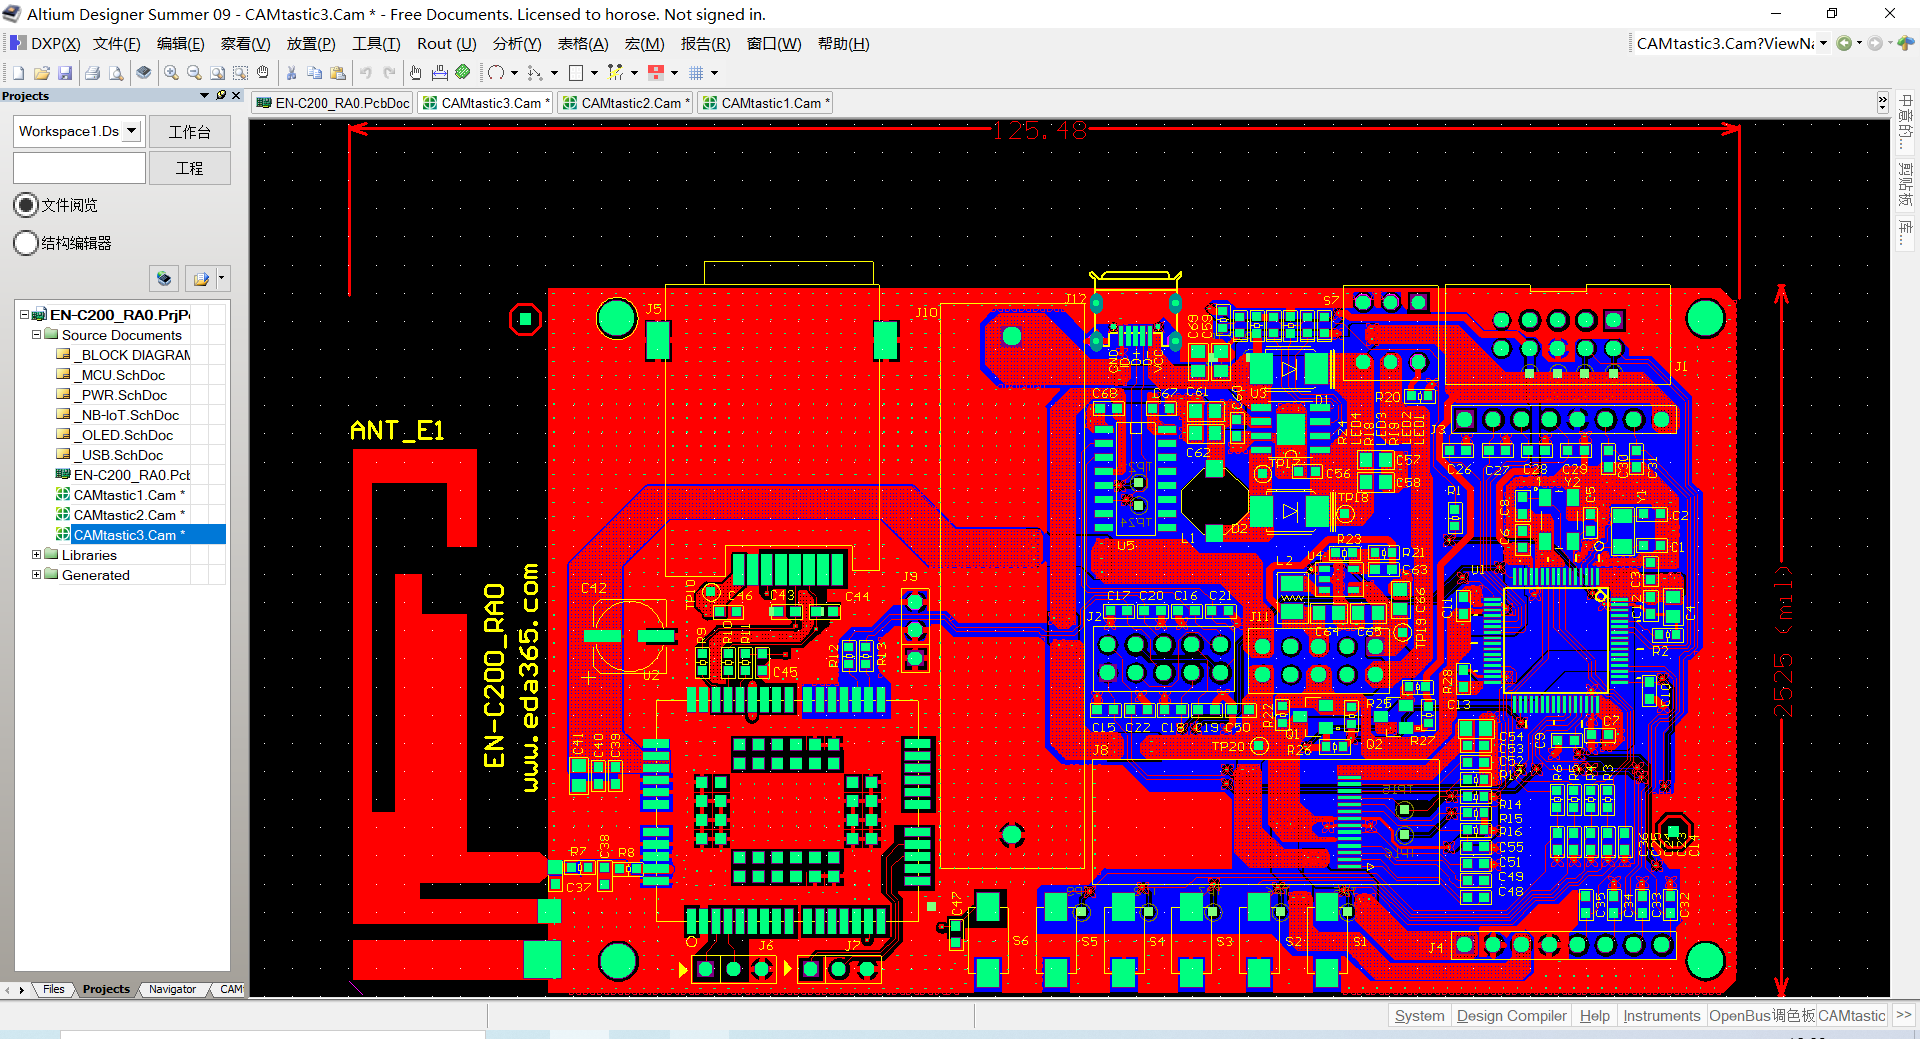This screenshot has height=1039, width=1920.
Task: Click the red alignment toolbar icon
Action: 656,73
